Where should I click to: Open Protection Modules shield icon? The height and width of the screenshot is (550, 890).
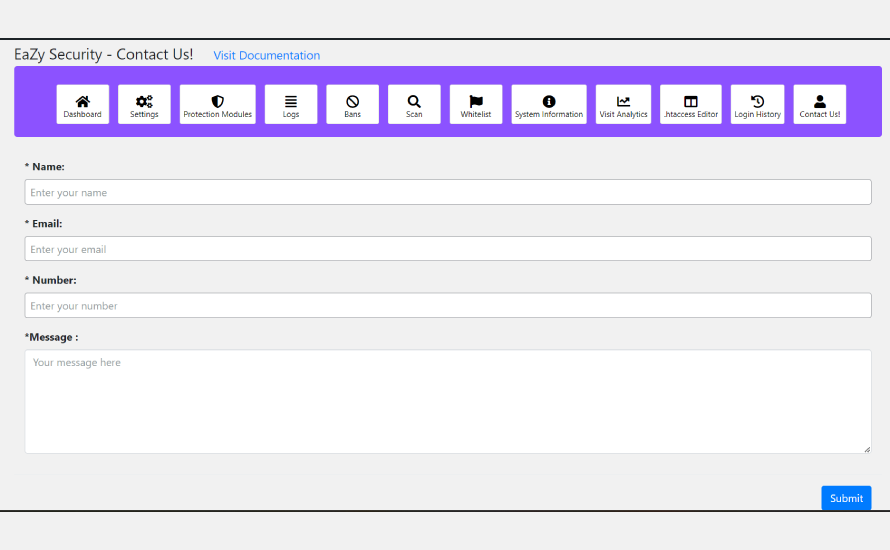[x=217, y=104]
